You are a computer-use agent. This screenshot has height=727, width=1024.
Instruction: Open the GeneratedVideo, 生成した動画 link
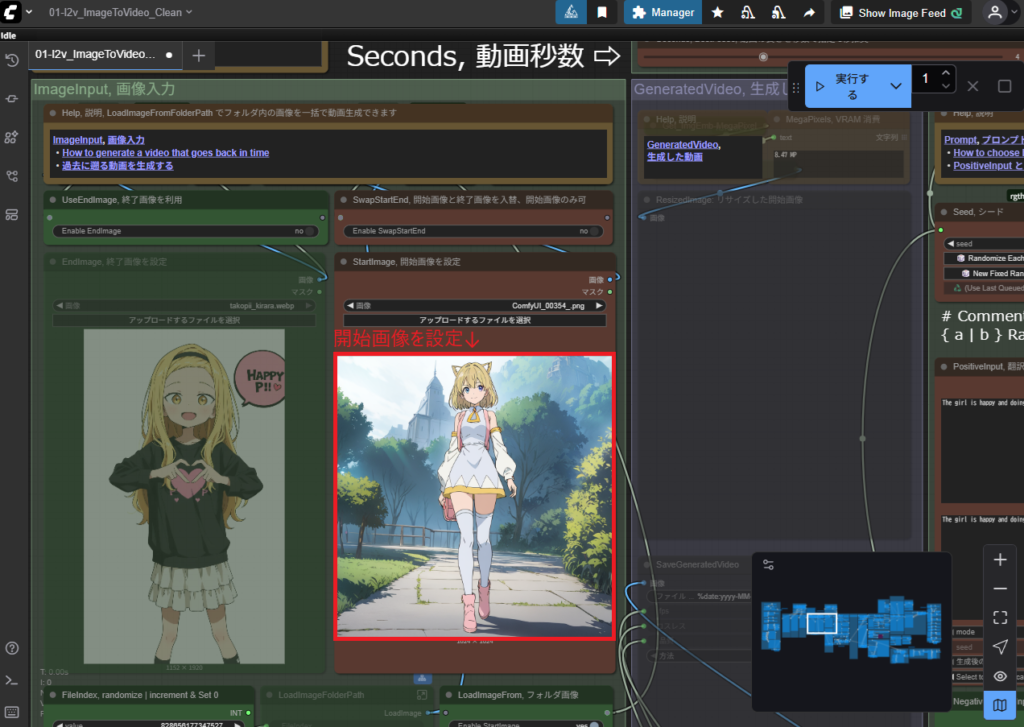point(683,151)
